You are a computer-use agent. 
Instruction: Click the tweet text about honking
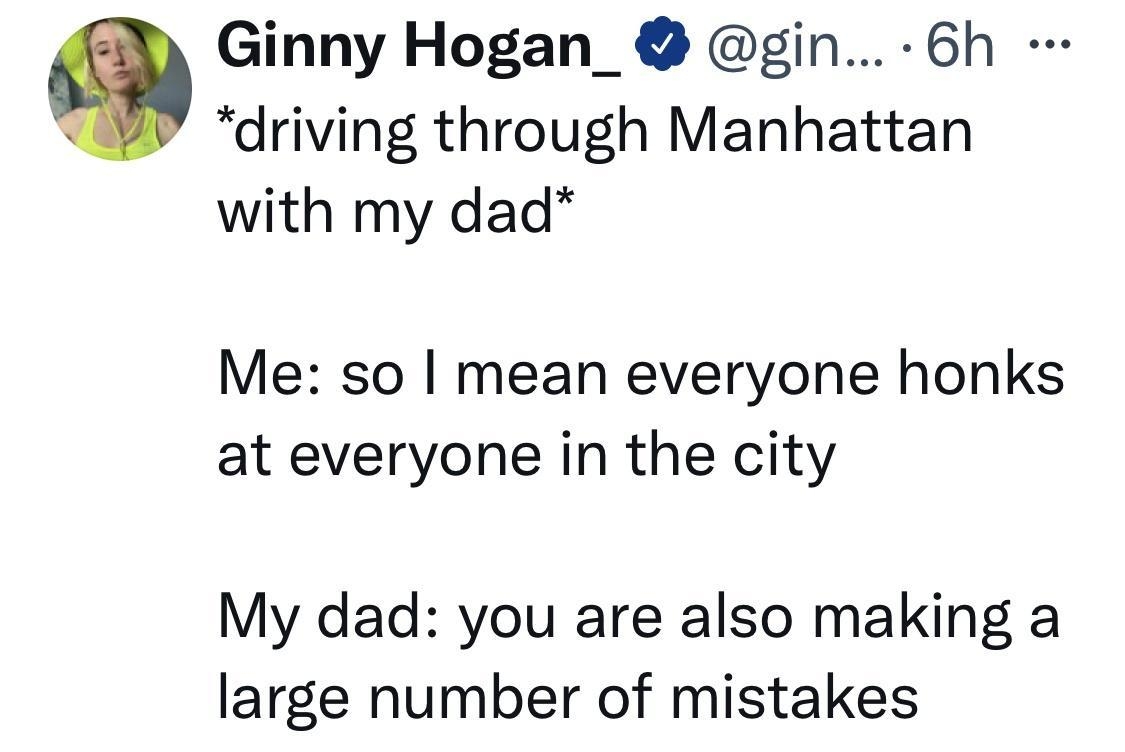click(x=640, y=375)
